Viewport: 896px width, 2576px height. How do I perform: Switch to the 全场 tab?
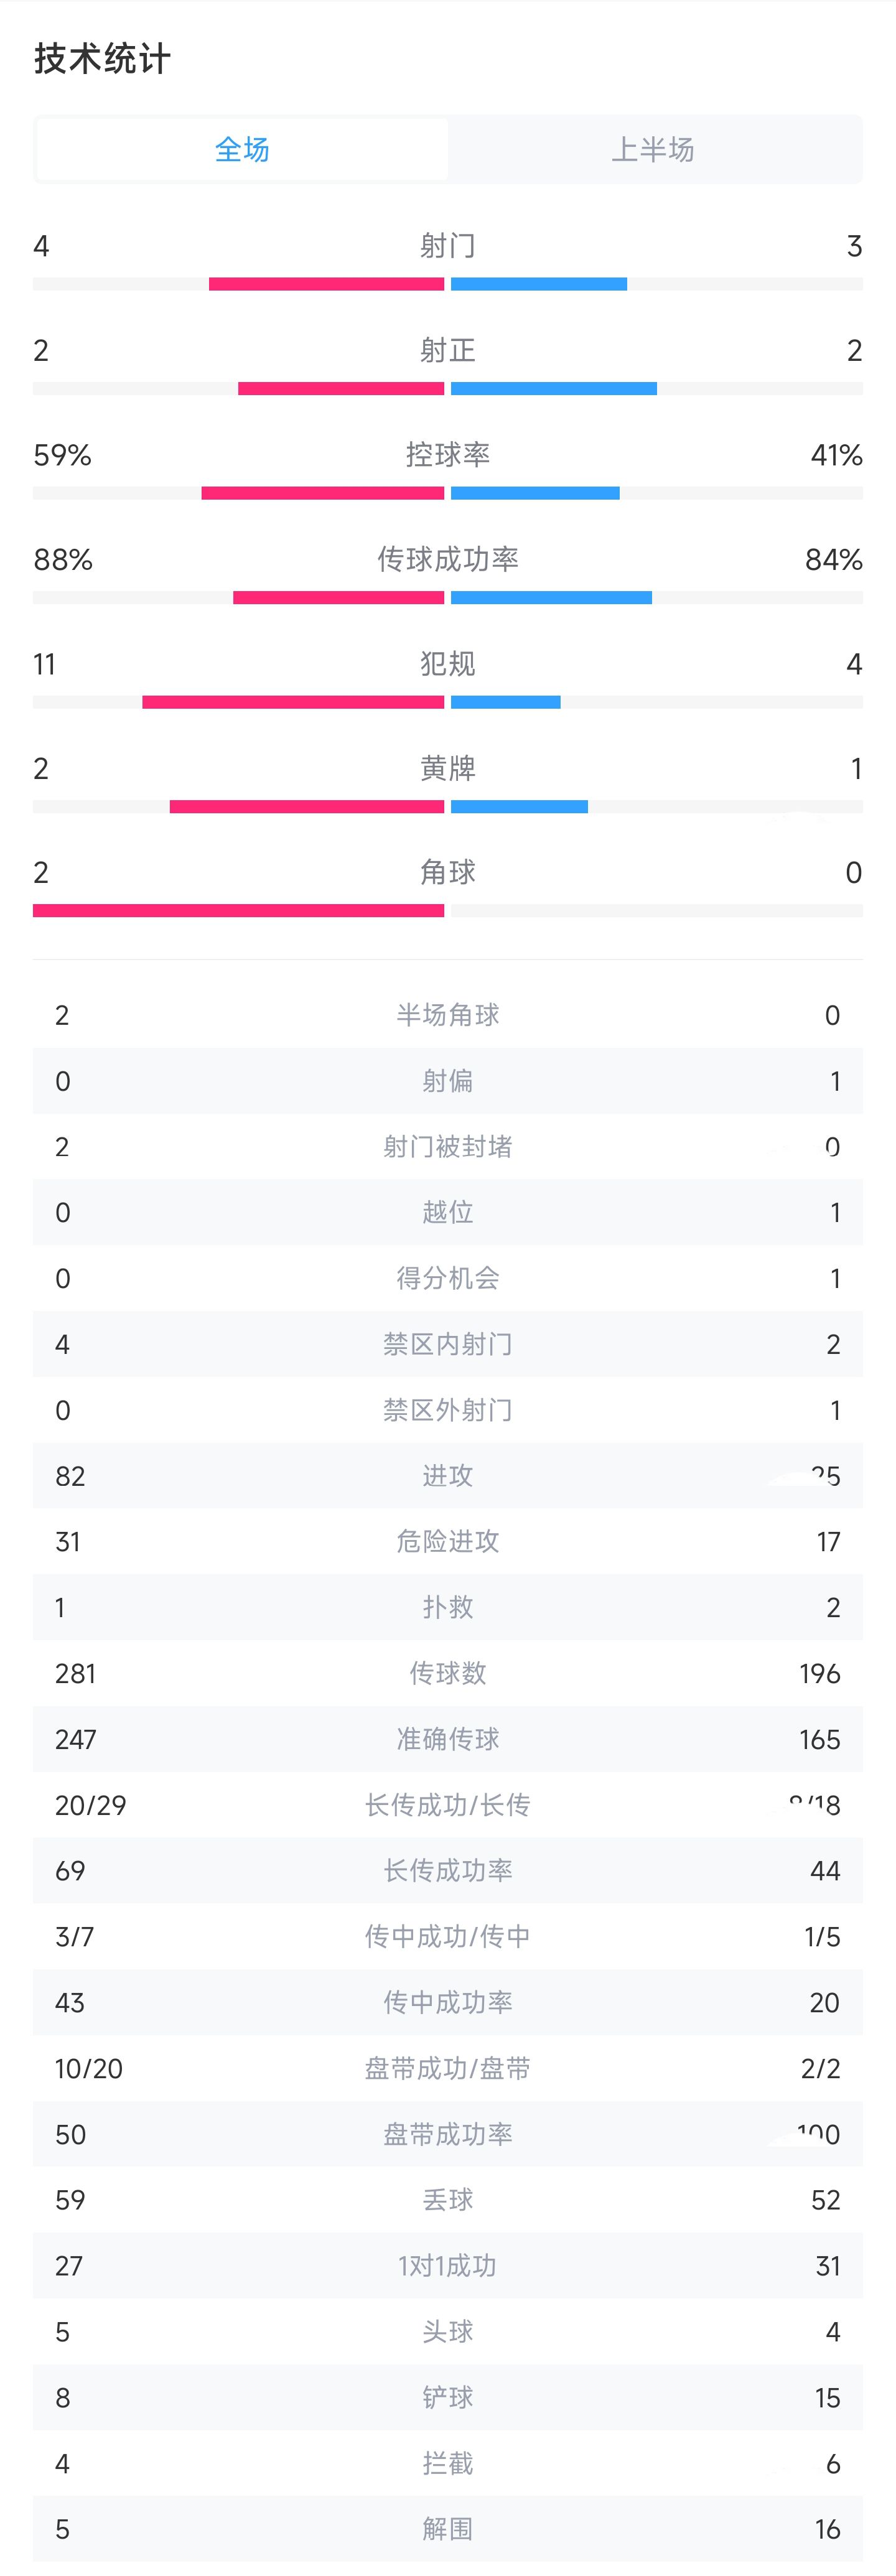point(242,150)
